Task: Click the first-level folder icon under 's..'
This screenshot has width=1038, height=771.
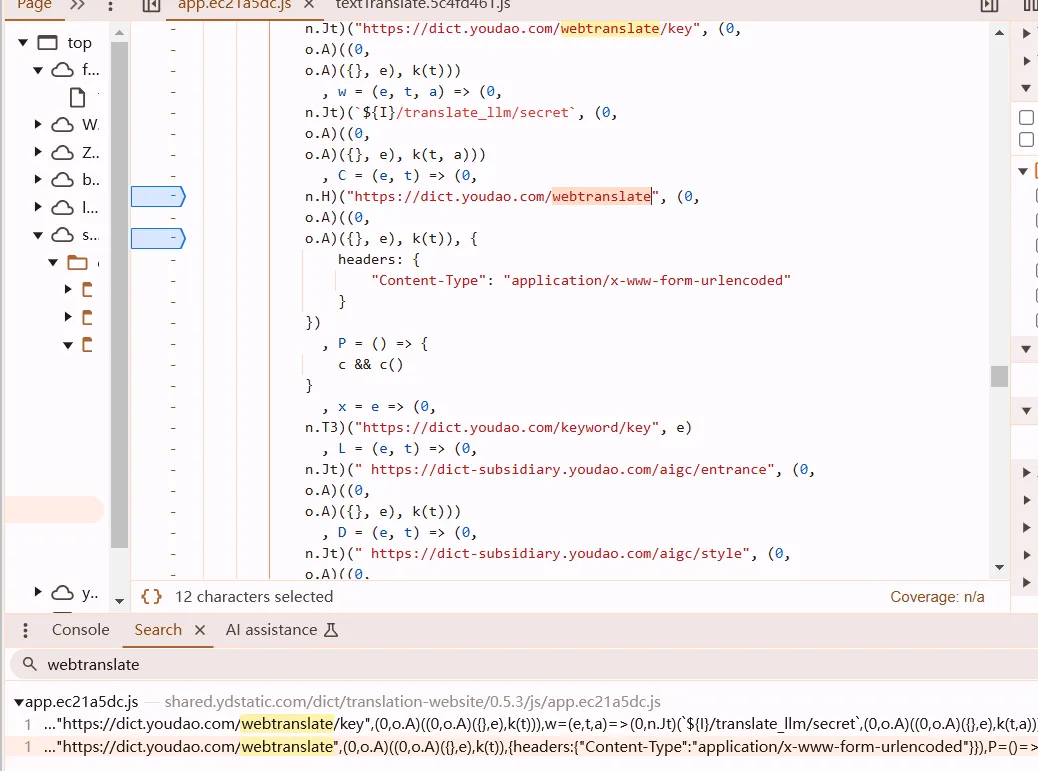Action: coord(77,263)
